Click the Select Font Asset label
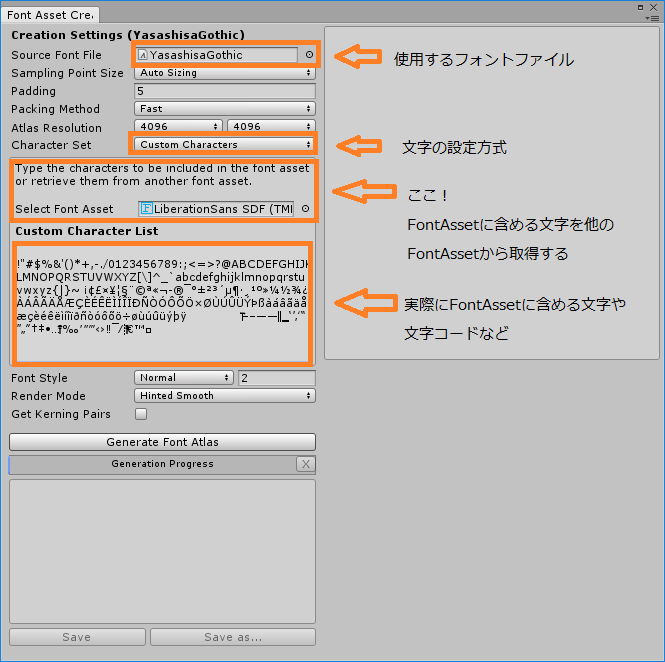This screenshot has width=665, height=662. pos(64,209)
